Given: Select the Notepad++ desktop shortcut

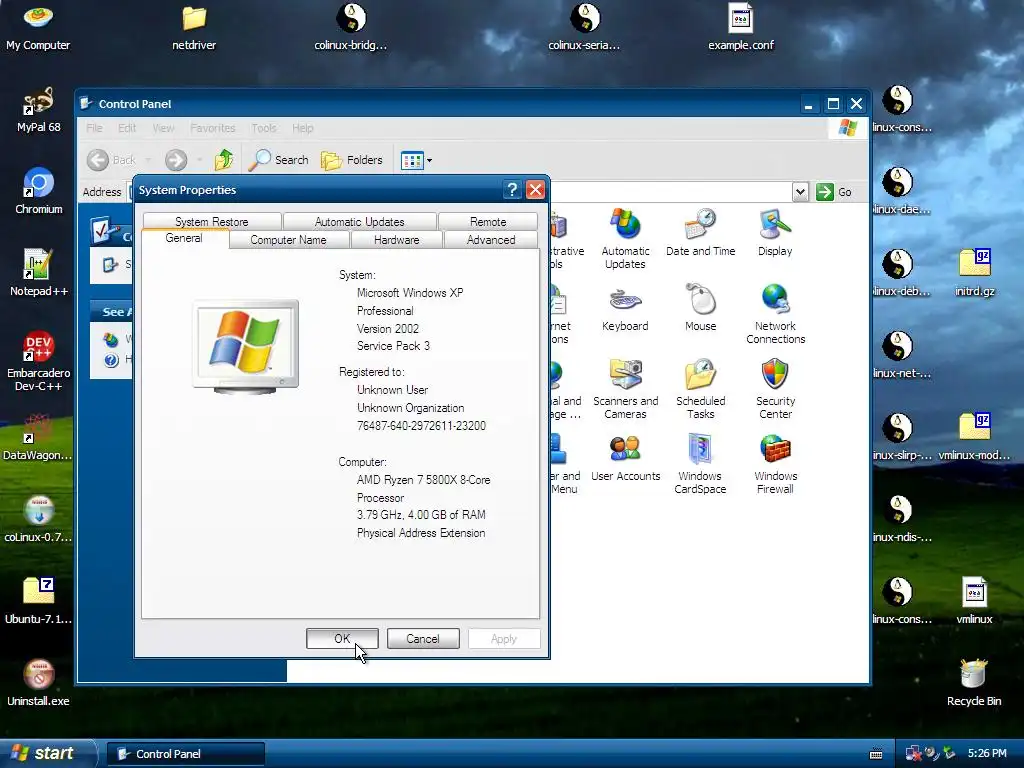Looking at the screenshot, I should coord(39,273).
